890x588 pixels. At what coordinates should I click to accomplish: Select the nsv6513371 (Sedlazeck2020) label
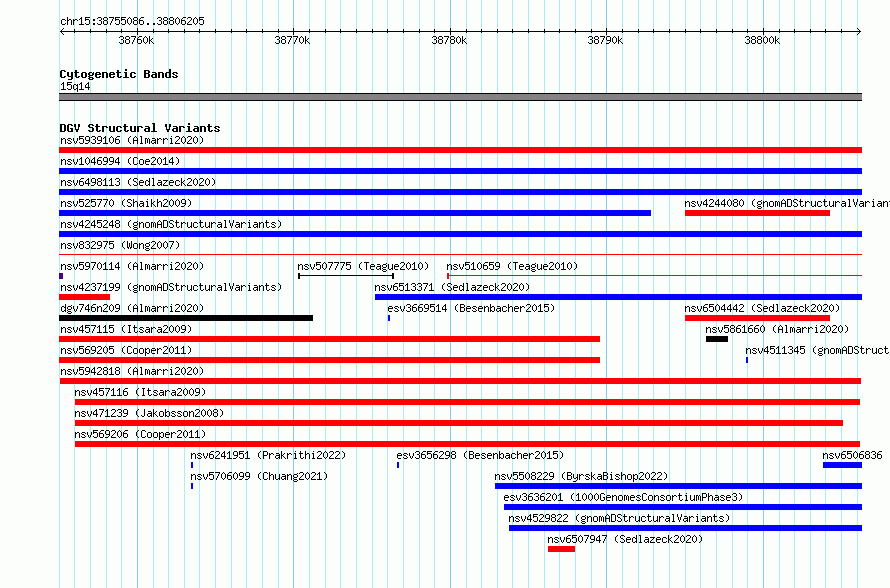(x=452, y=287)
